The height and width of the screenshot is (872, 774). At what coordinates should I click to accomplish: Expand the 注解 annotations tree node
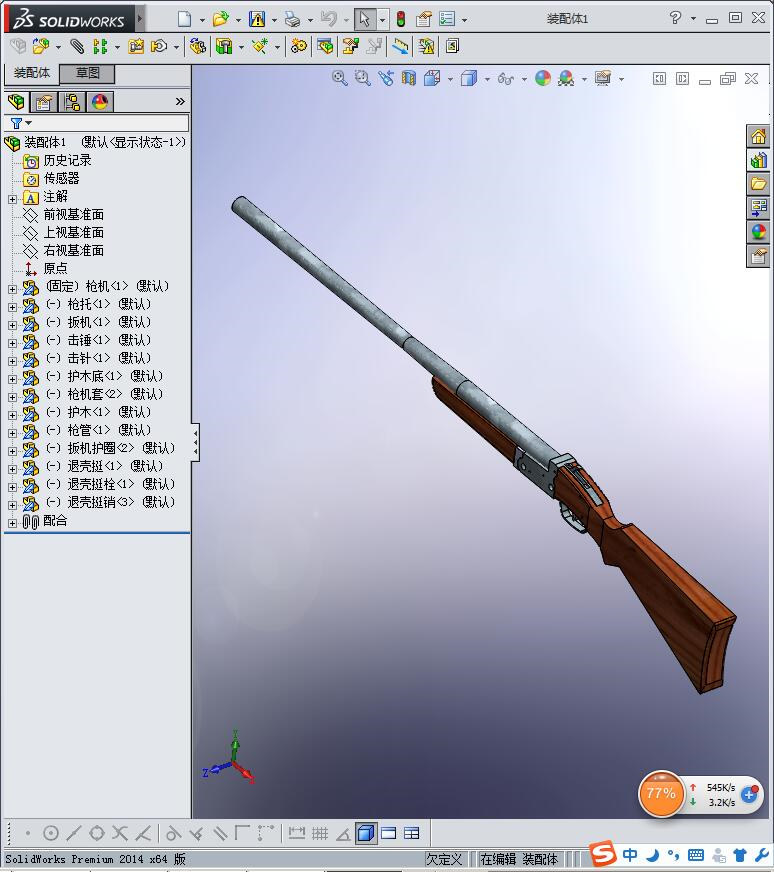point(12,199)
